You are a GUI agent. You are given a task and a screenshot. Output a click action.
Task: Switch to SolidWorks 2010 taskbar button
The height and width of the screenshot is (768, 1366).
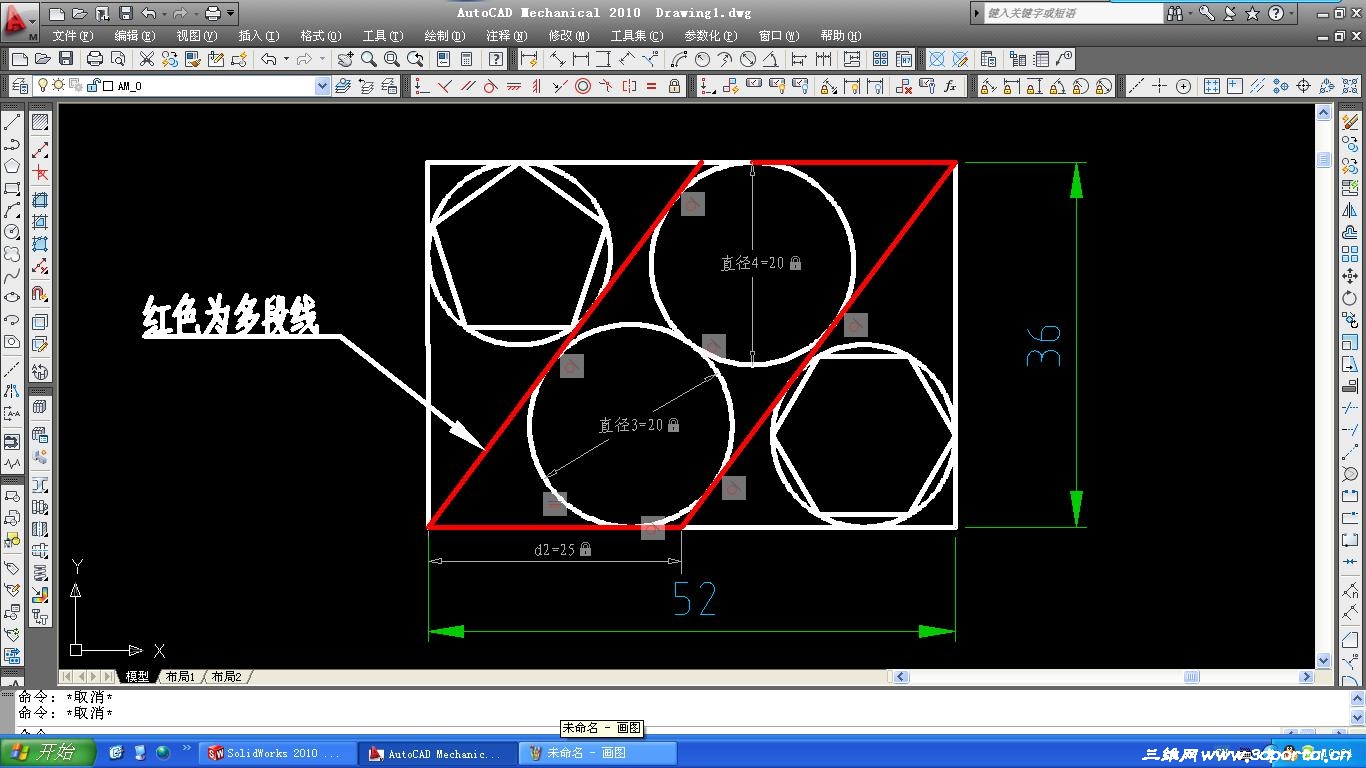pyautogui.click(x=277, y=754)
